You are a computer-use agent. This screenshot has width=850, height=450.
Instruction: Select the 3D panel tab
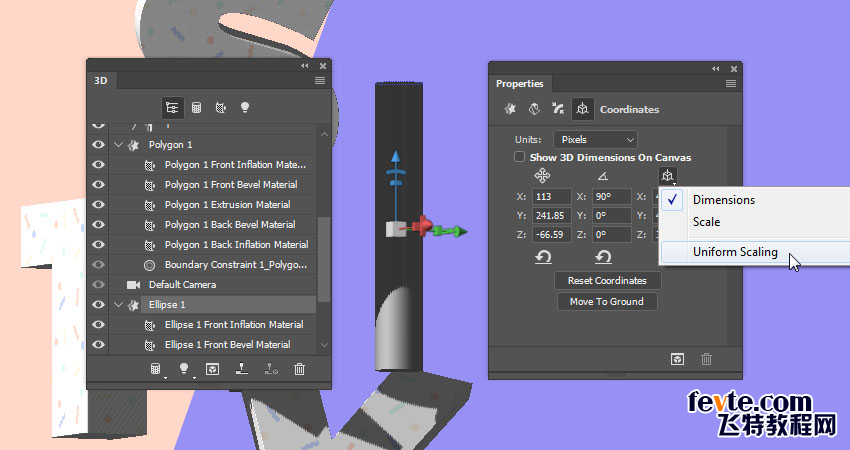(x=101, y=80)
